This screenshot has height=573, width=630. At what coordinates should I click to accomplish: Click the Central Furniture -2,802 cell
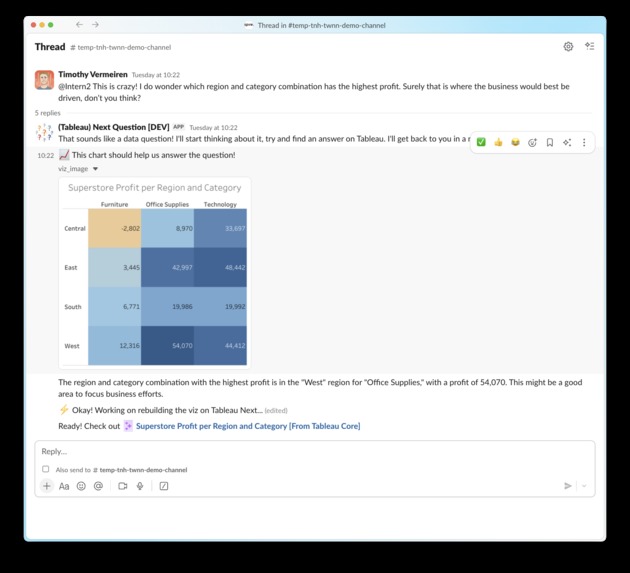coord(115,228)
